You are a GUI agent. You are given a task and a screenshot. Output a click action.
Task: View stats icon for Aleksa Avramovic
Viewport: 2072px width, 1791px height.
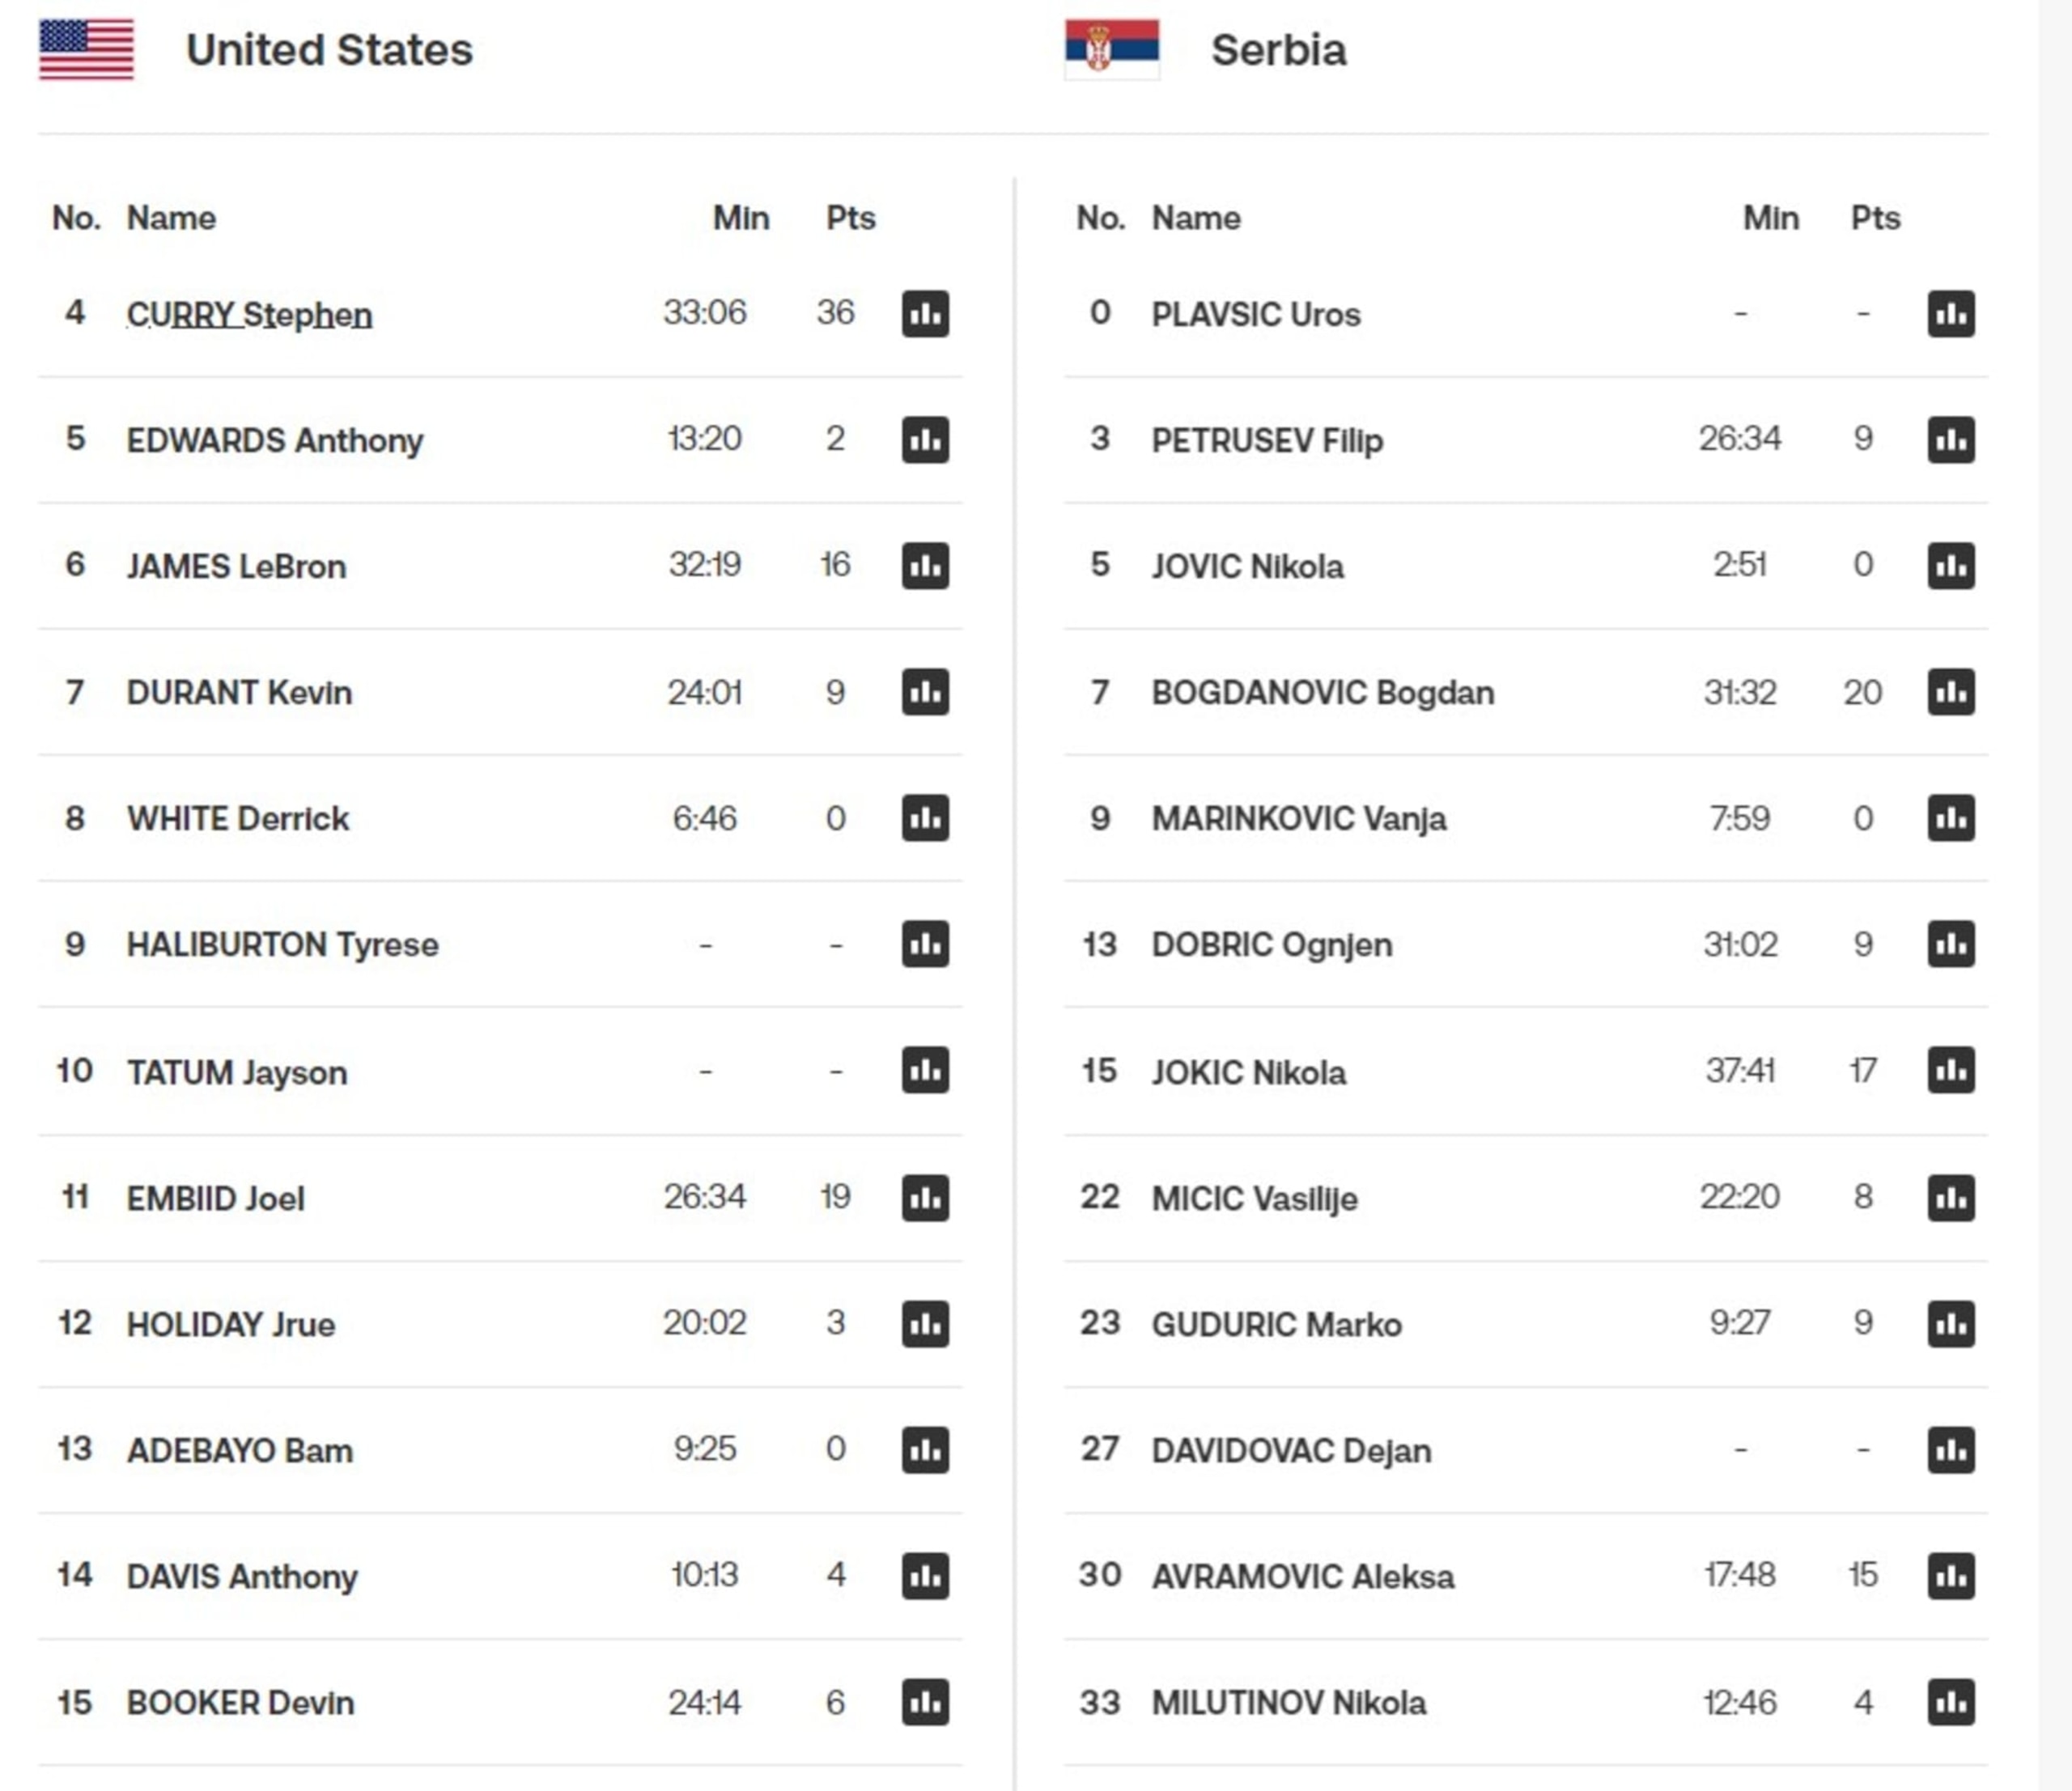coord(1951,1576)
